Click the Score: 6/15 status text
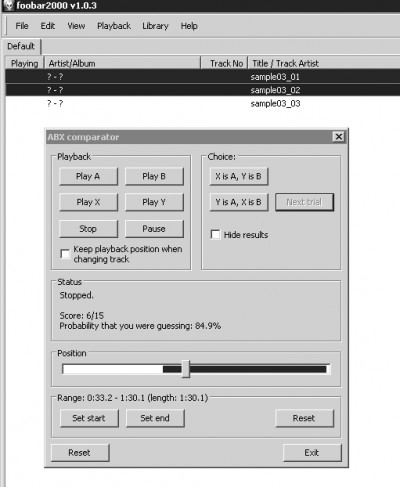This screenshot has height=487, width=400. click(82, 315)
